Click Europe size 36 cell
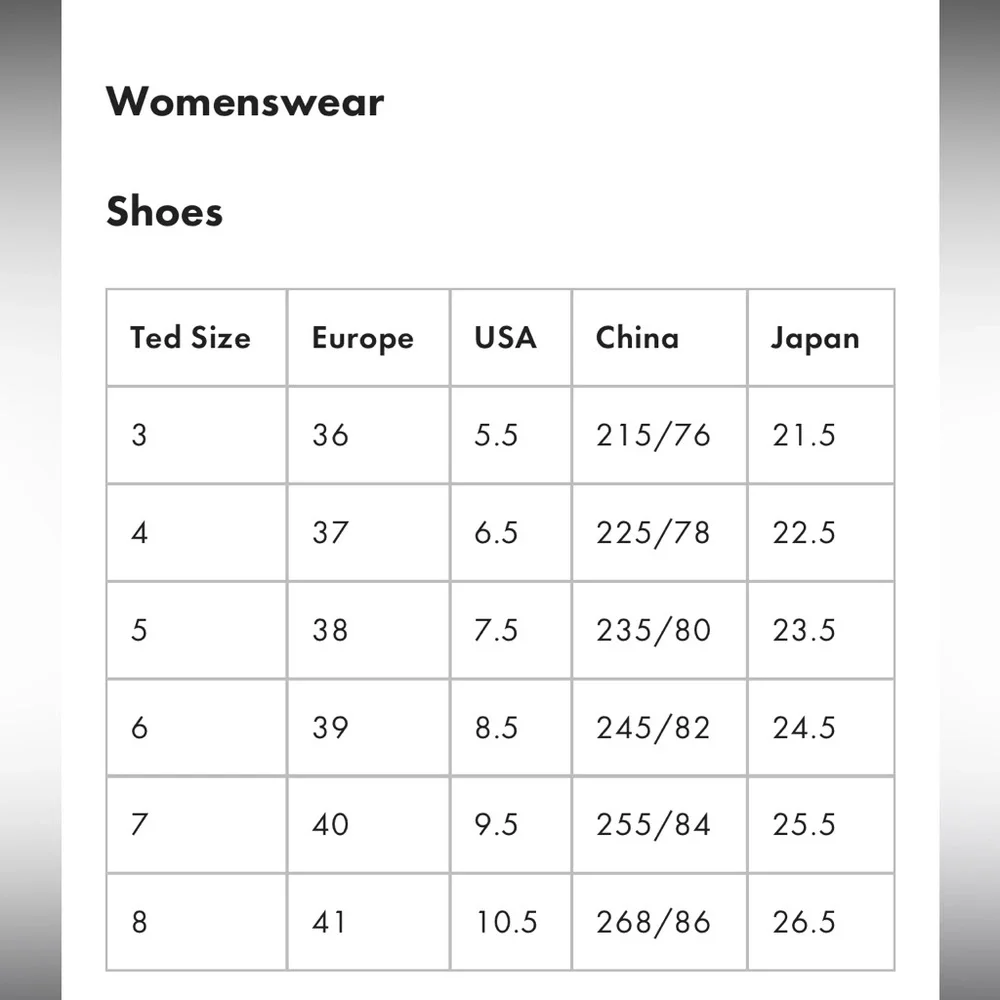This screenshot has width=1000, height=1000. point(369,435)
